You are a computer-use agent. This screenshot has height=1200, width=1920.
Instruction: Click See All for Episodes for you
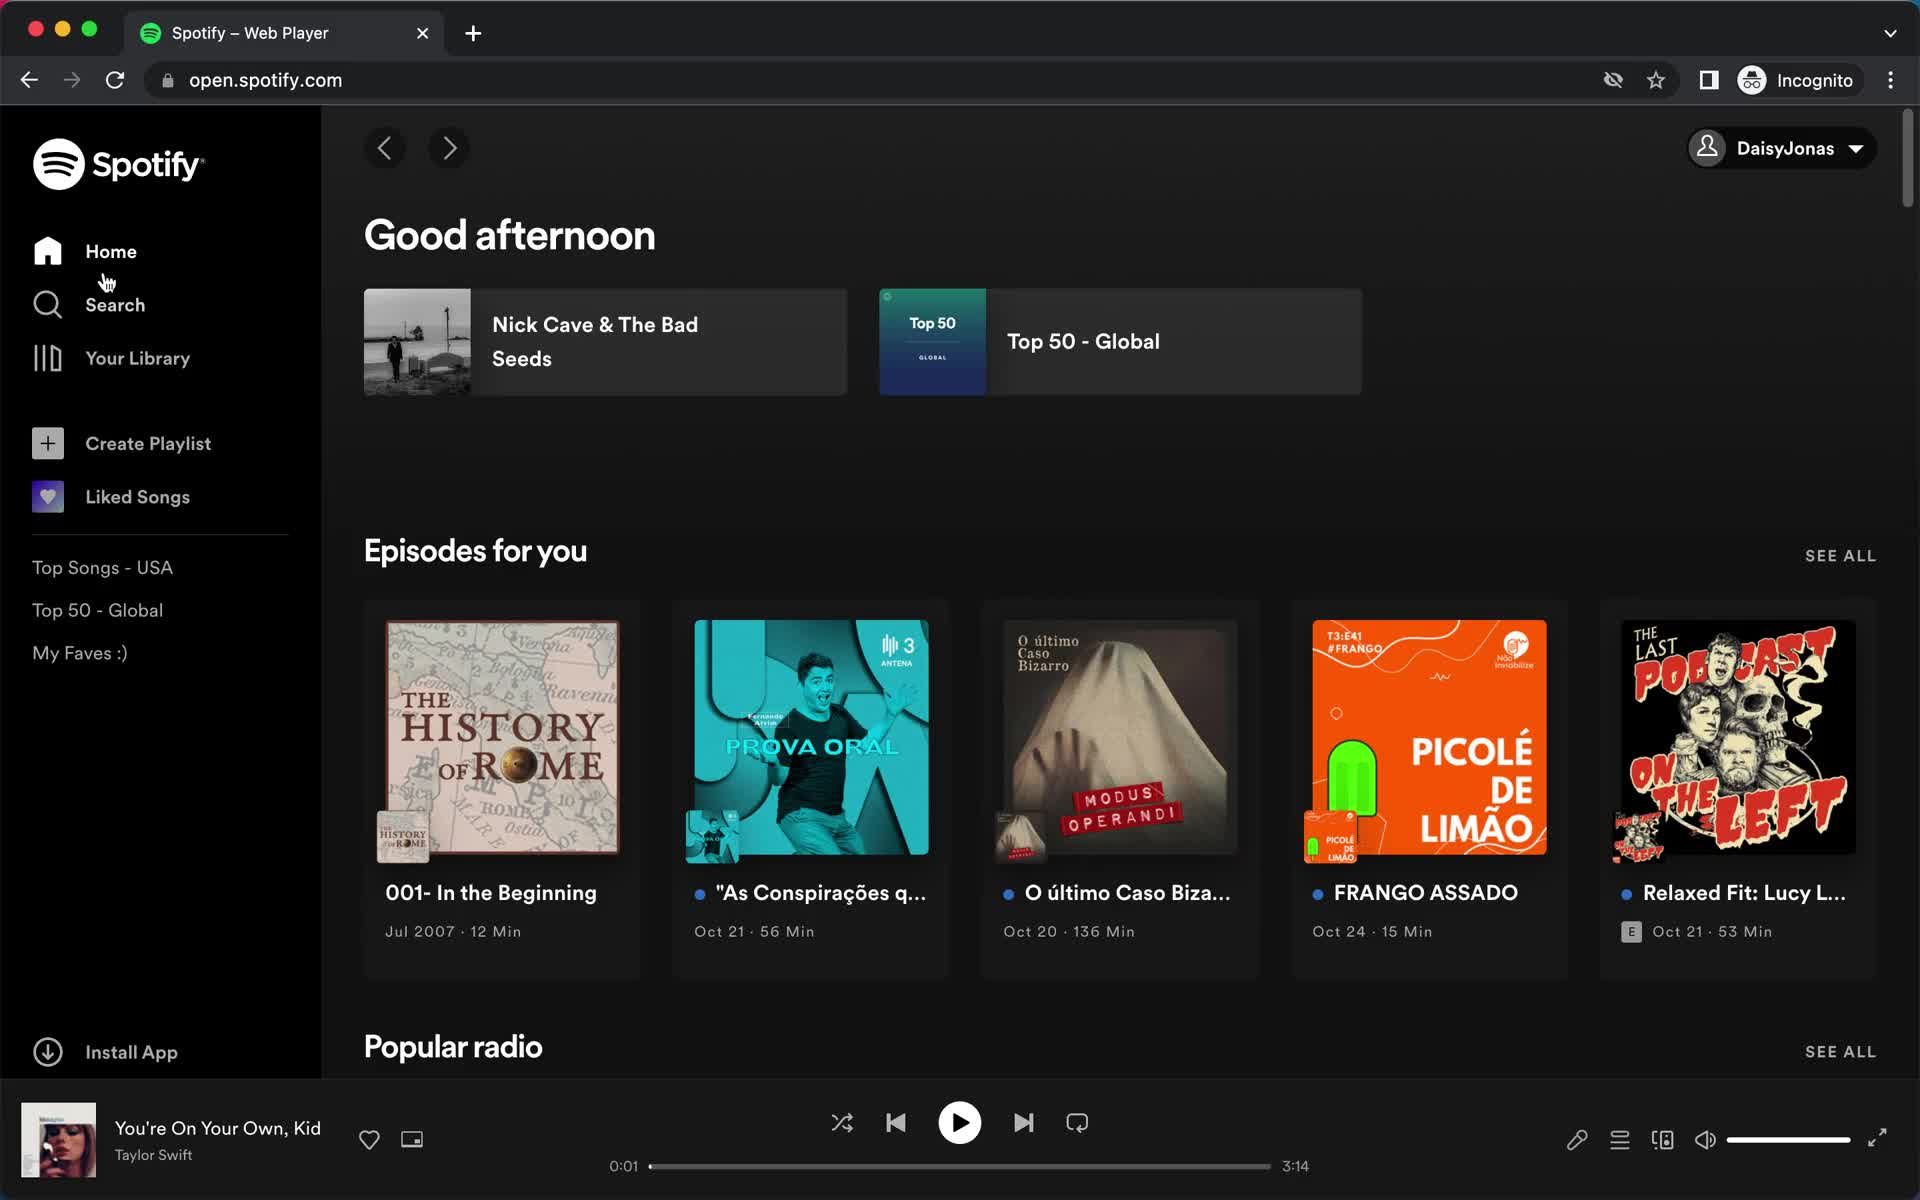(1839, 556)
